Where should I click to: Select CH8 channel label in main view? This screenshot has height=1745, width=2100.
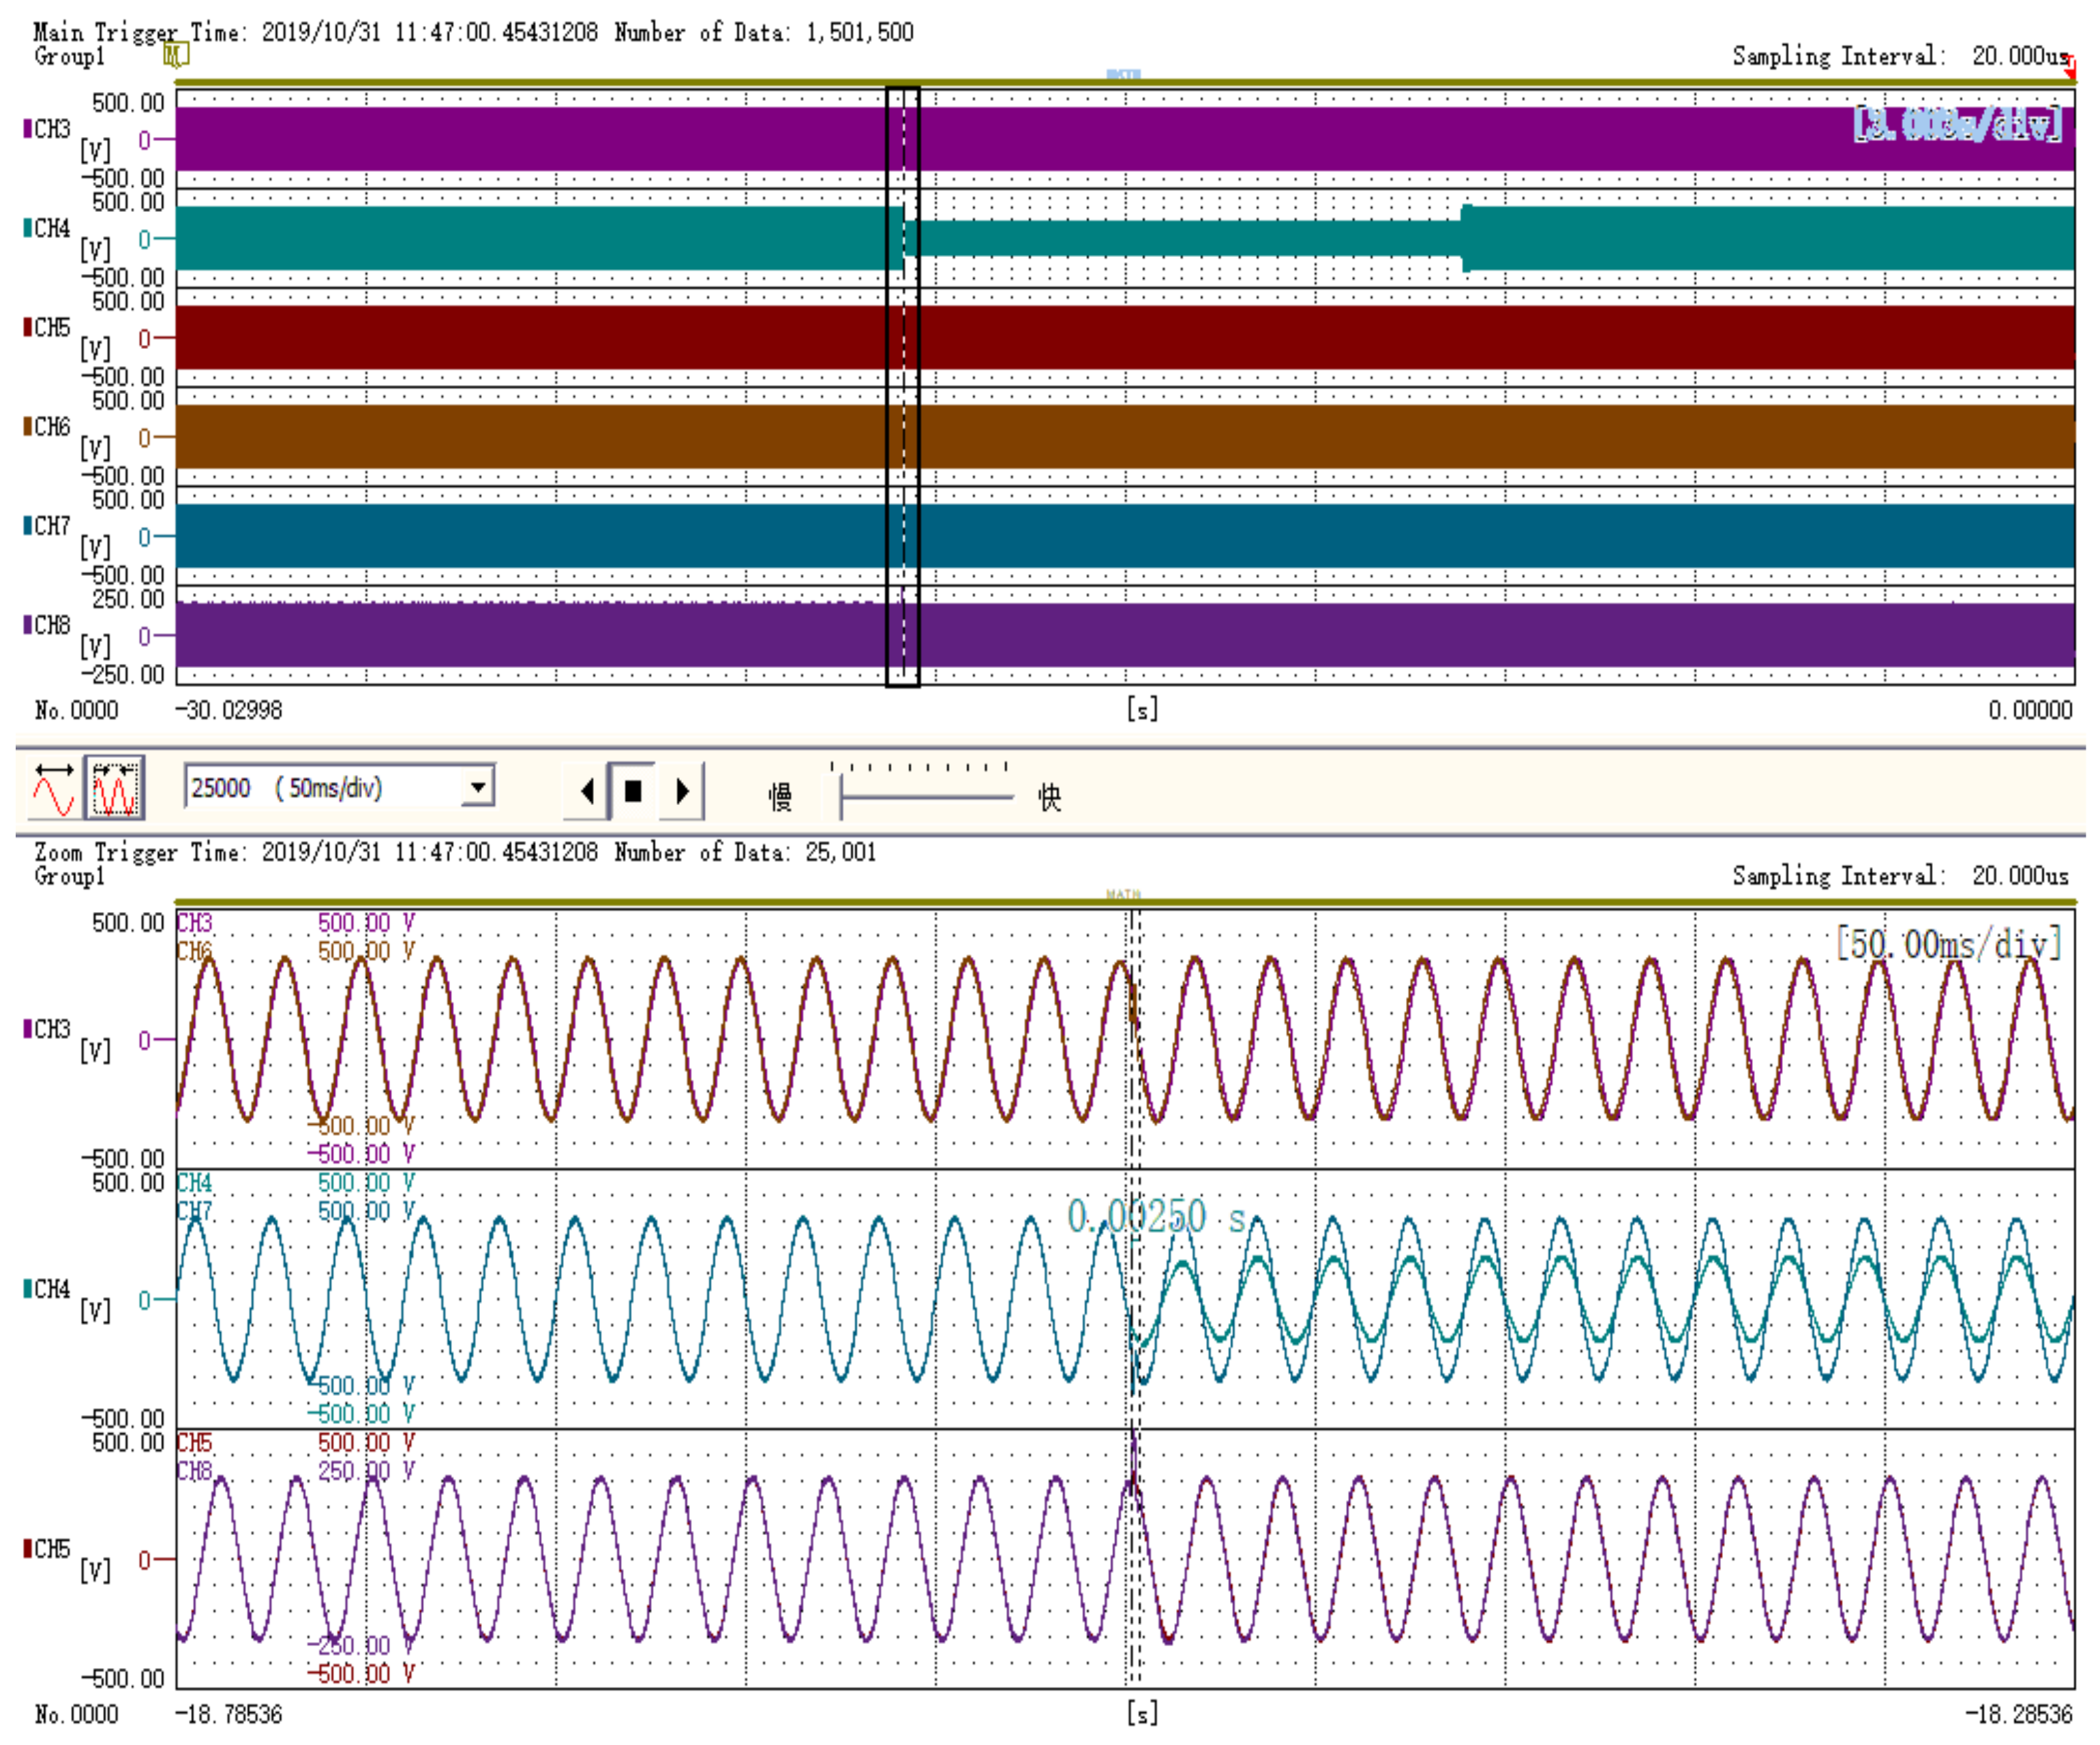coord(52,625)
